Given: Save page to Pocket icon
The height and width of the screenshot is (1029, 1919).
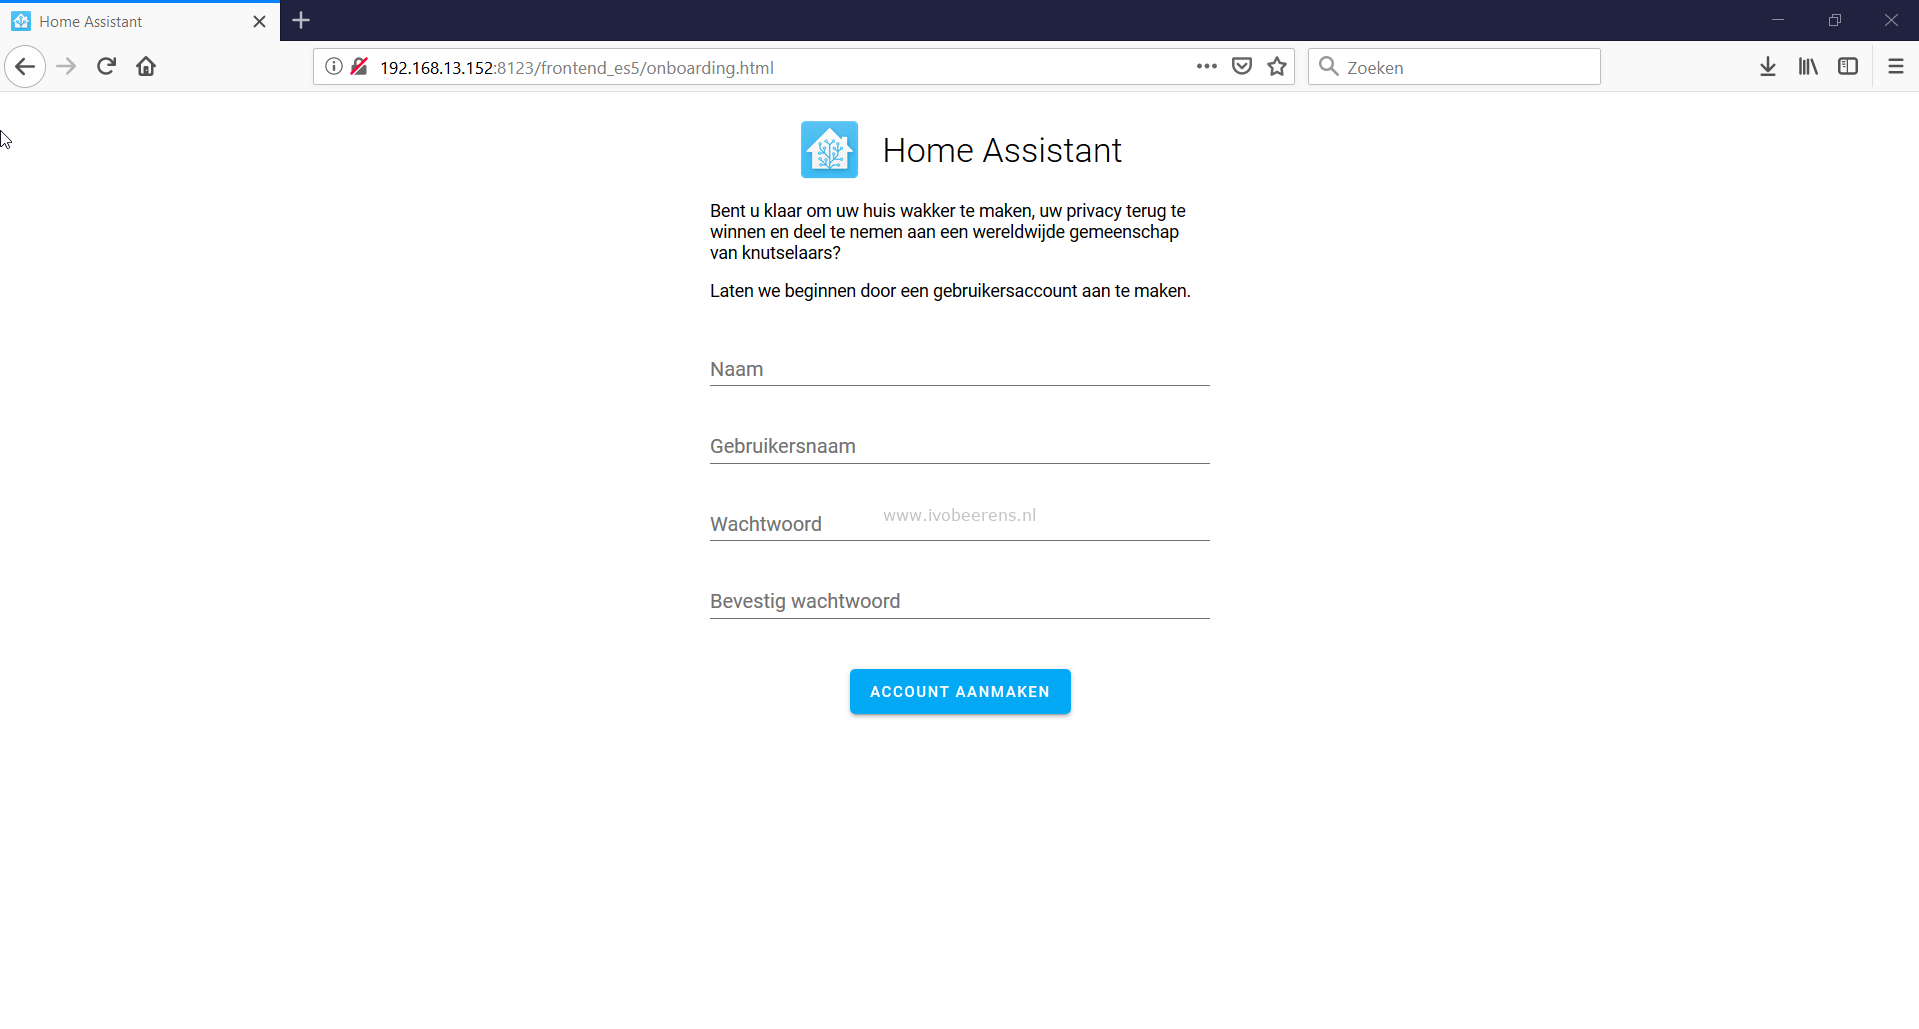Looking at the screenshot, I should [1242, 67].
